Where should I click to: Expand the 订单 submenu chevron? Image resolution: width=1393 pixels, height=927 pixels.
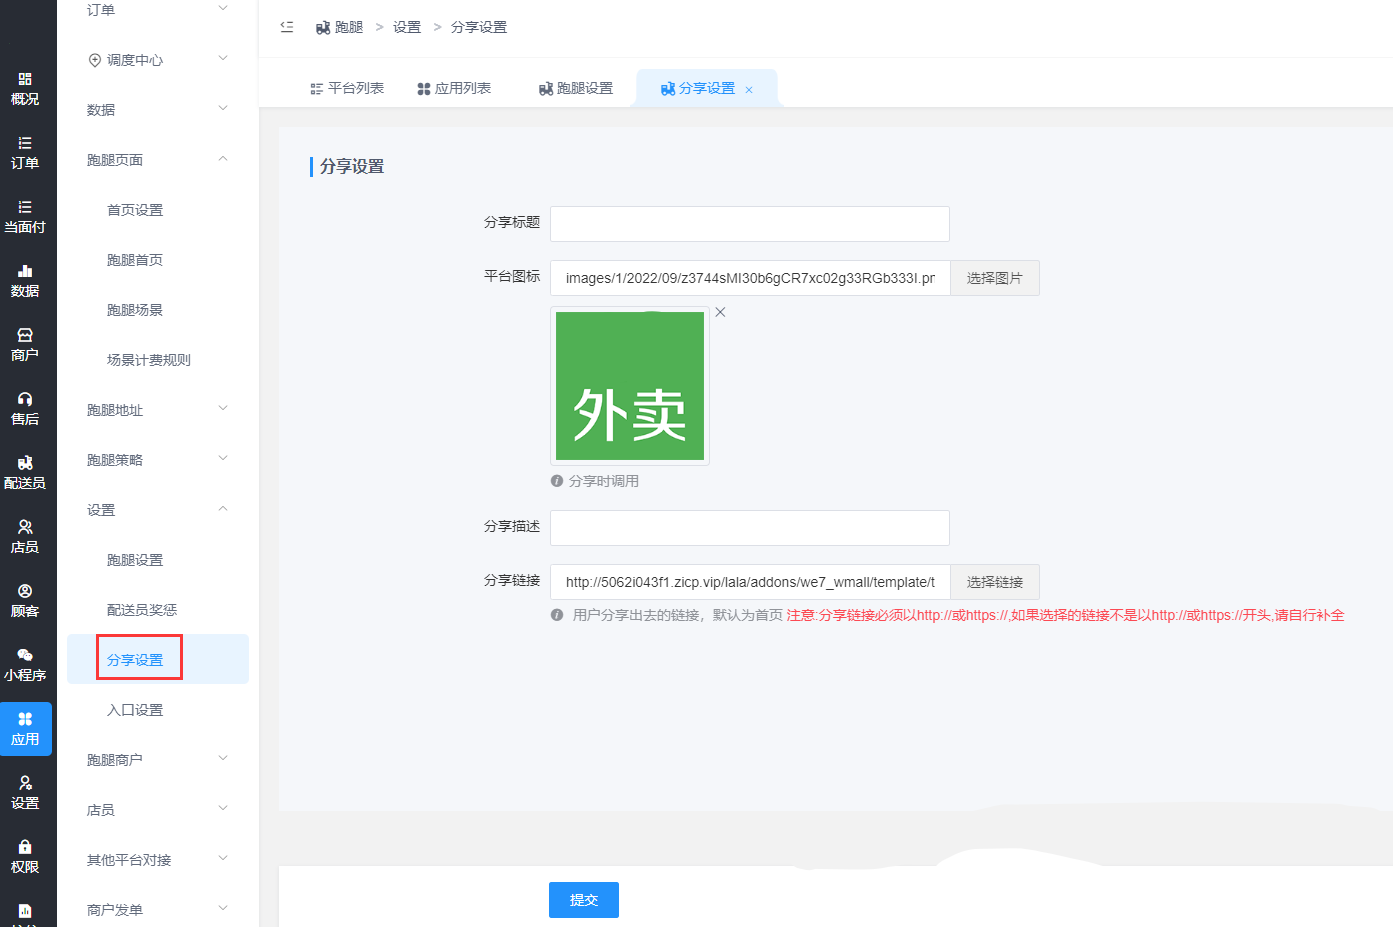tap(223, 8)
